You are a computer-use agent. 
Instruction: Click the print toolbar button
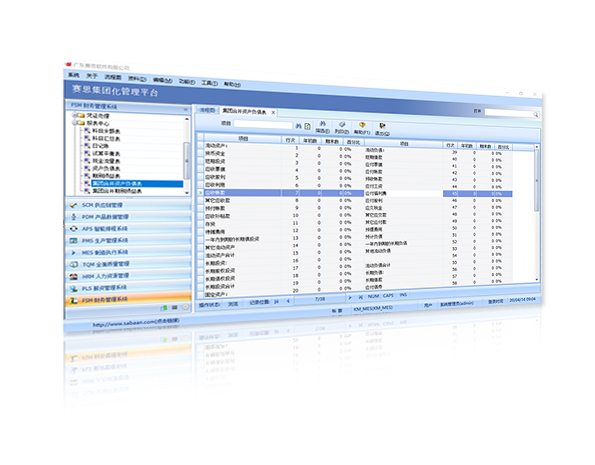click(342, 128)
